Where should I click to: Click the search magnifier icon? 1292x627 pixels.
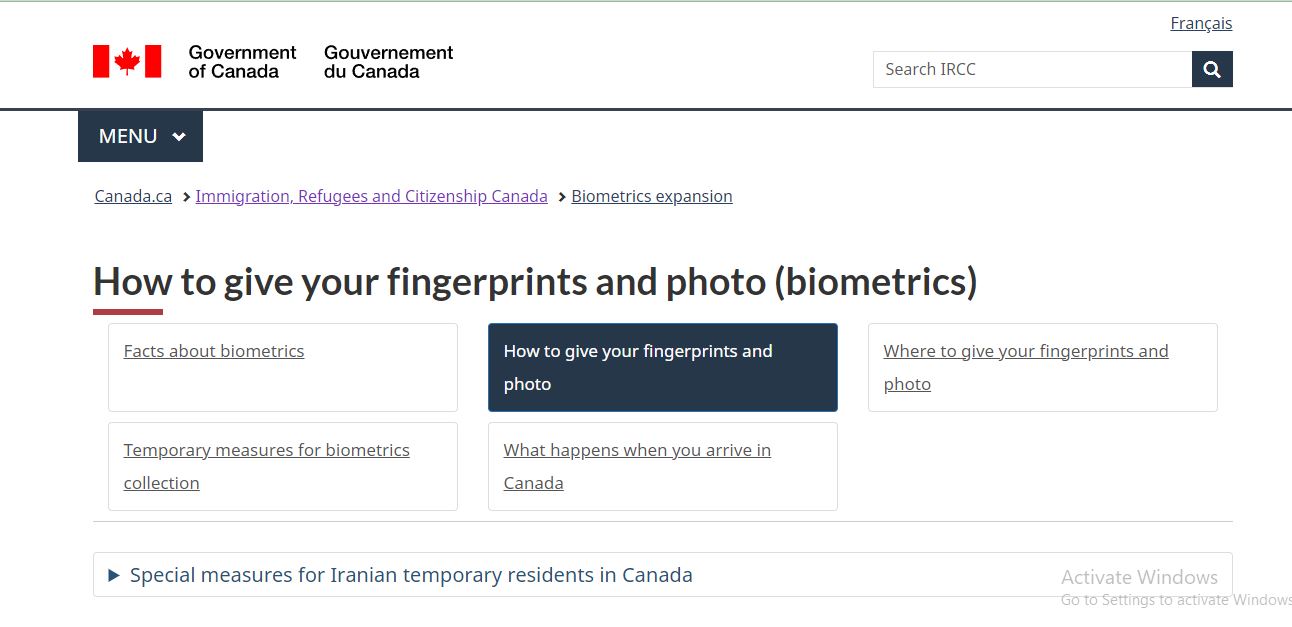click(1211, 69)
